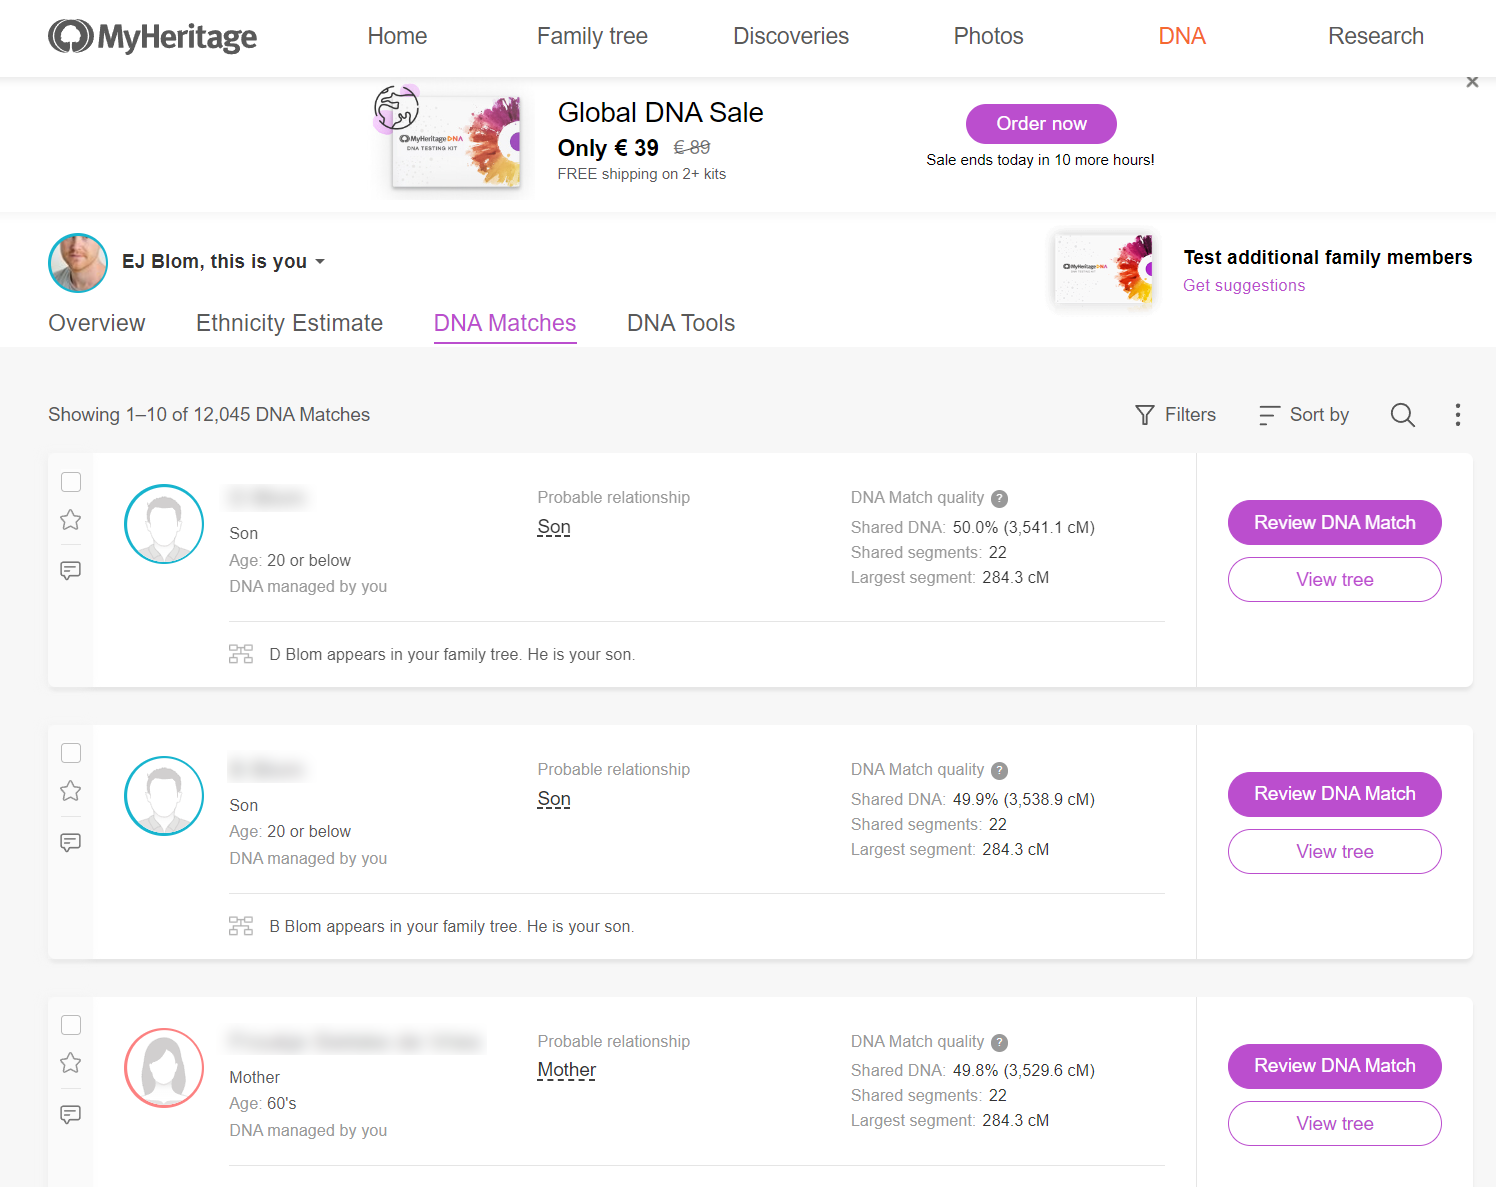Click the probable relationship Mother link
The width and height of the screenshot is (1496, 1187).
(567, 1070)
